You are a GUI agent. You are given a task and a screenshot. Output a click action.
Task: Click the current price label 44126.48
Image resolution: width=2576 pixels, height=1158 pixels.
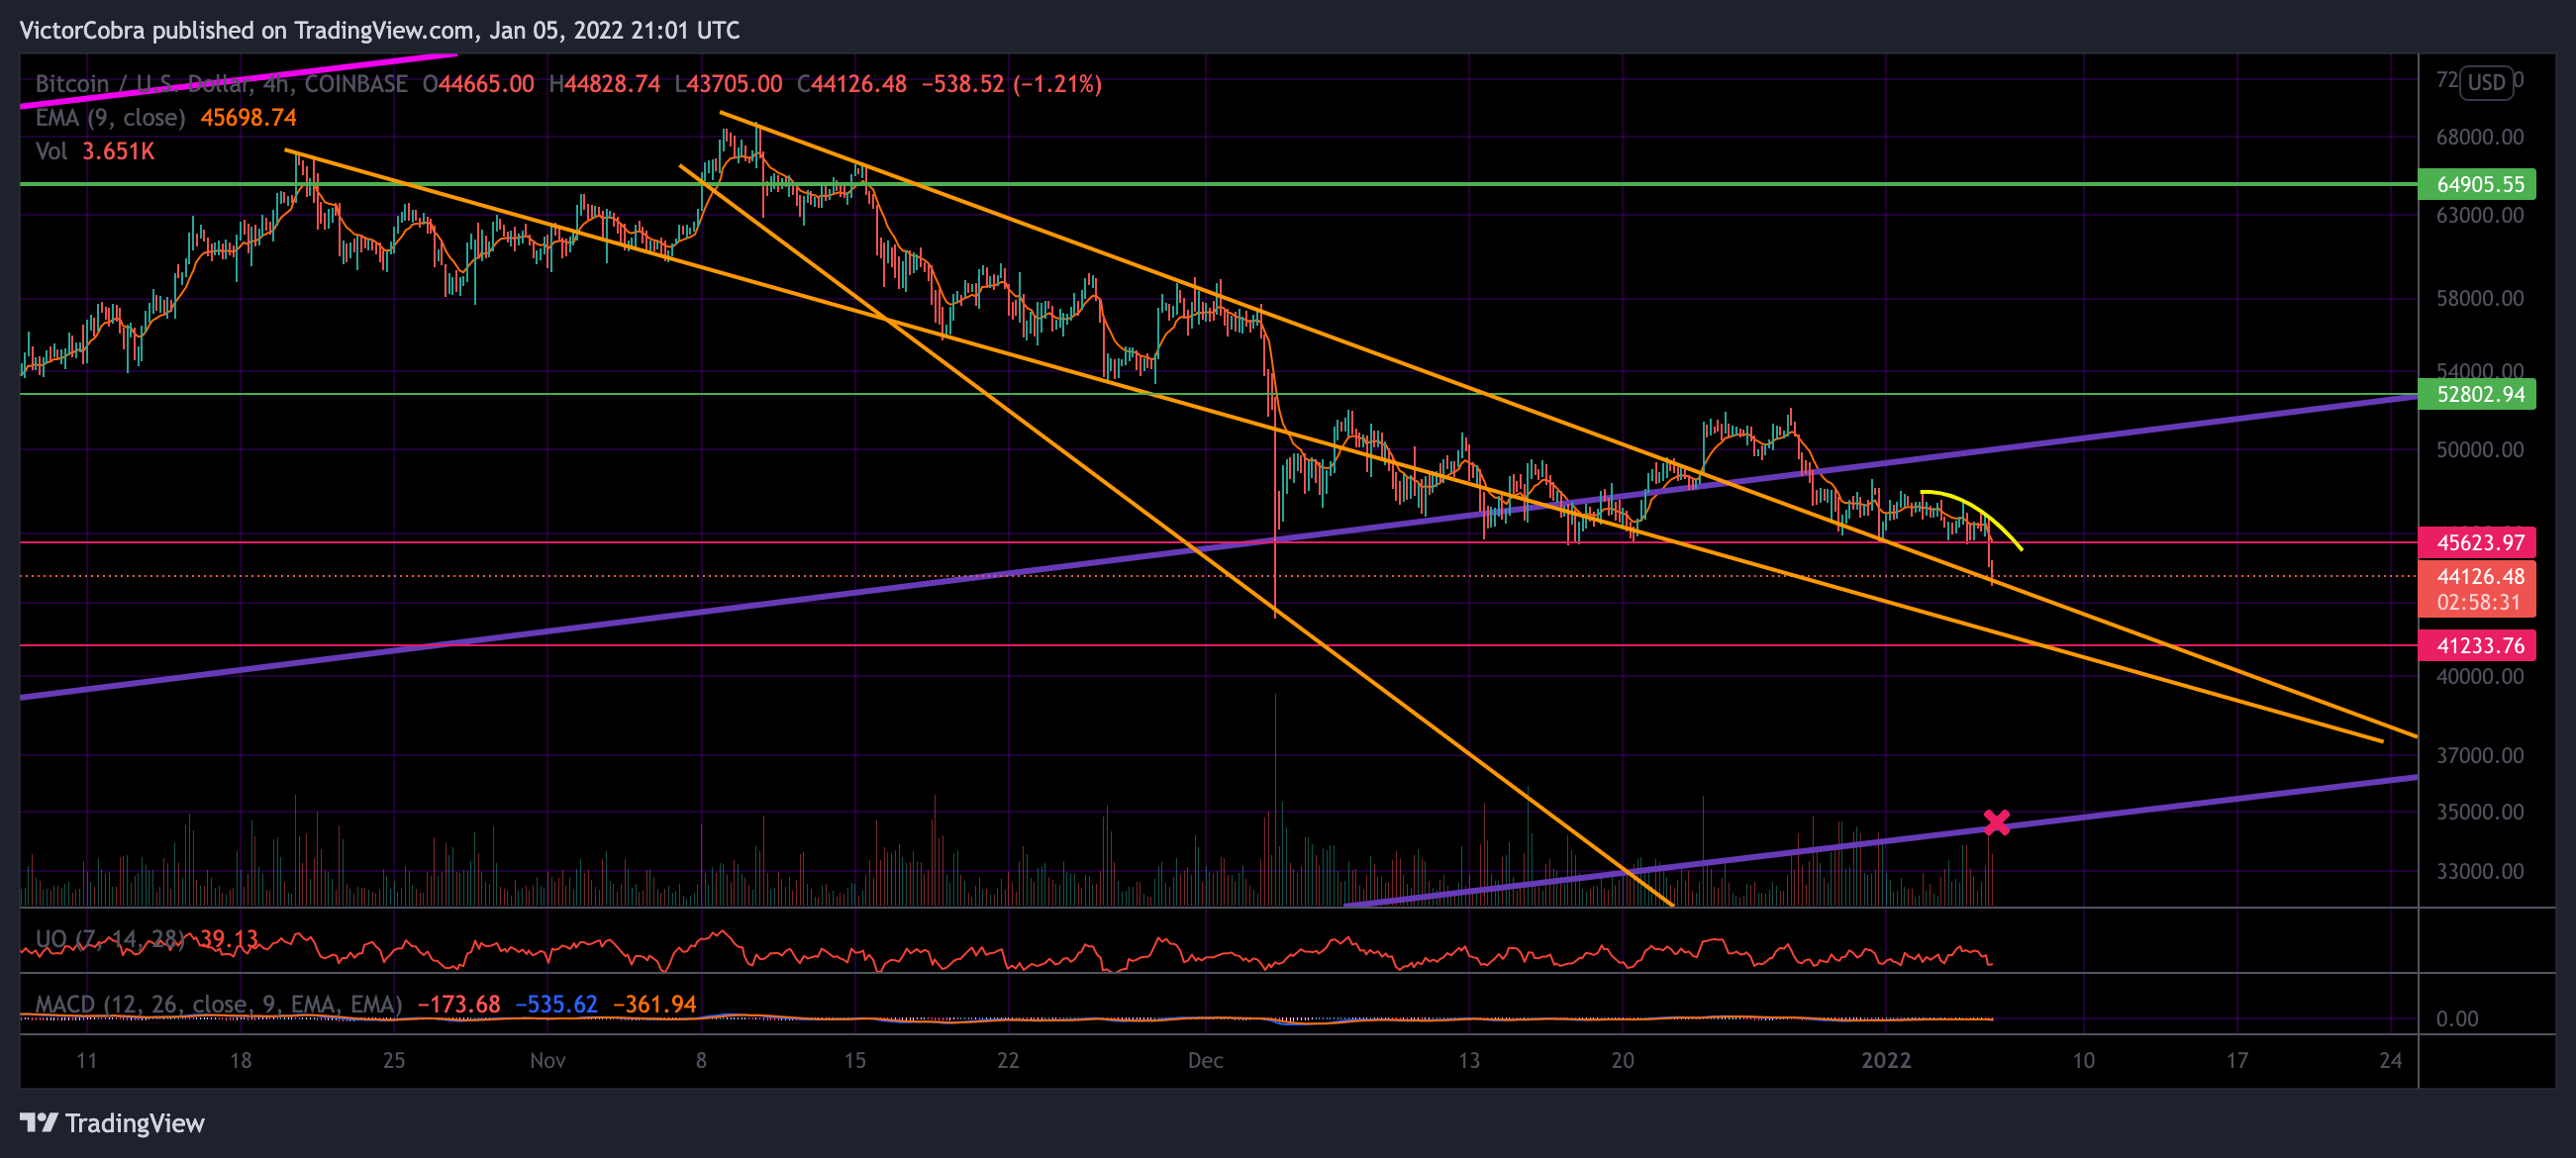(2480, 576)
